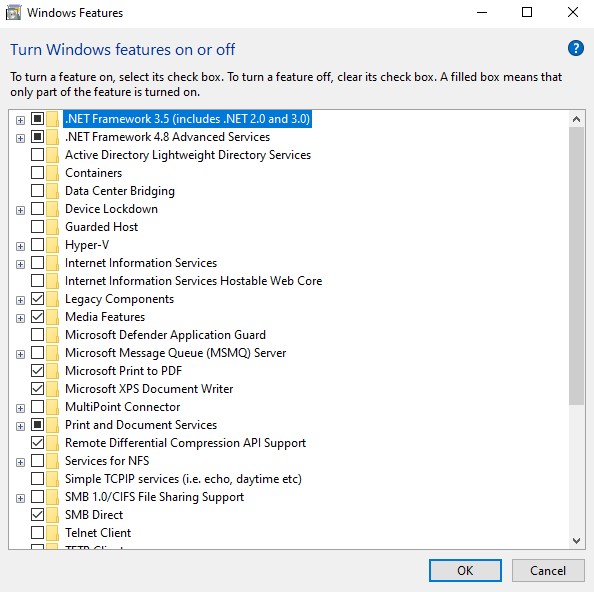This screenshot has height=592, width=594.
Task: Uncheck the Media Features checkbox
Action: pyautogui.click(x=38, y=316)
